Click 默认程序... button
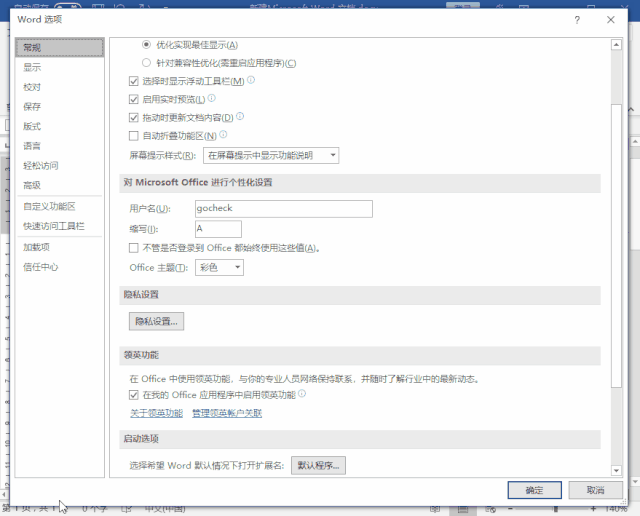The image size is (640, 516). coord(318,465)
